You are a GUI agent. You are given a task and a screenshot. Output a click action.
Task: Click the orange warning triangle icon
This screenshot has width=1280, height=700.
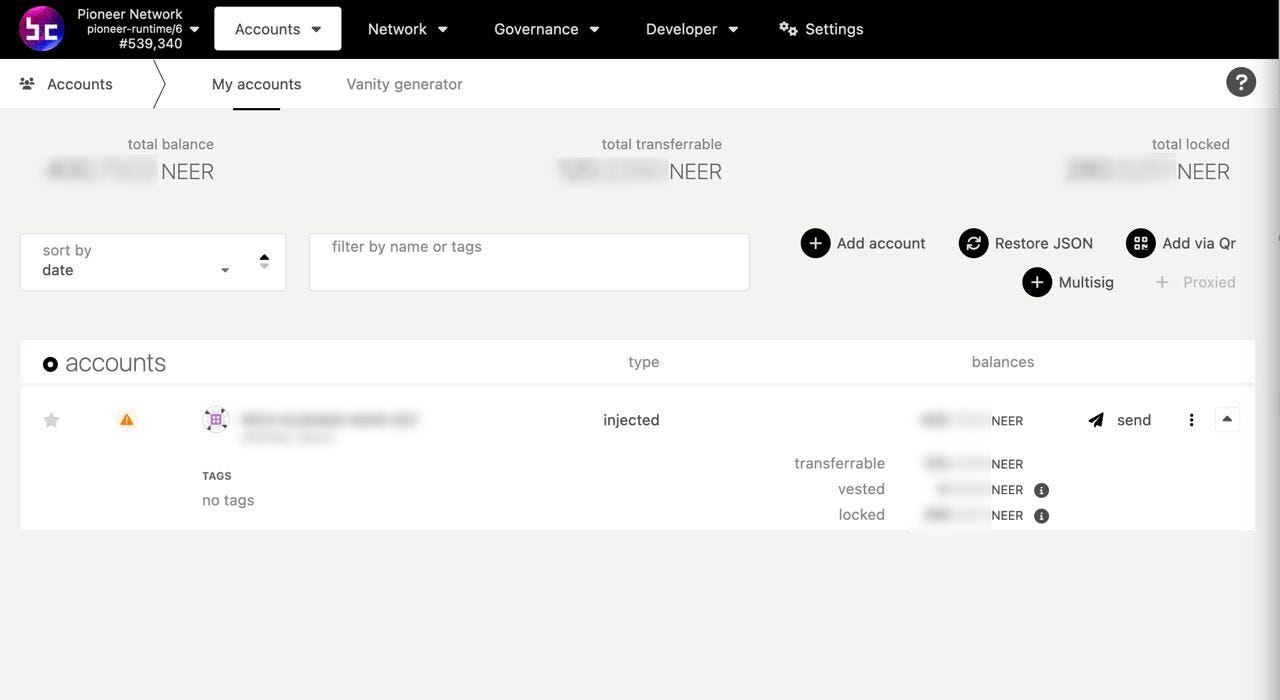coord(126,420)
